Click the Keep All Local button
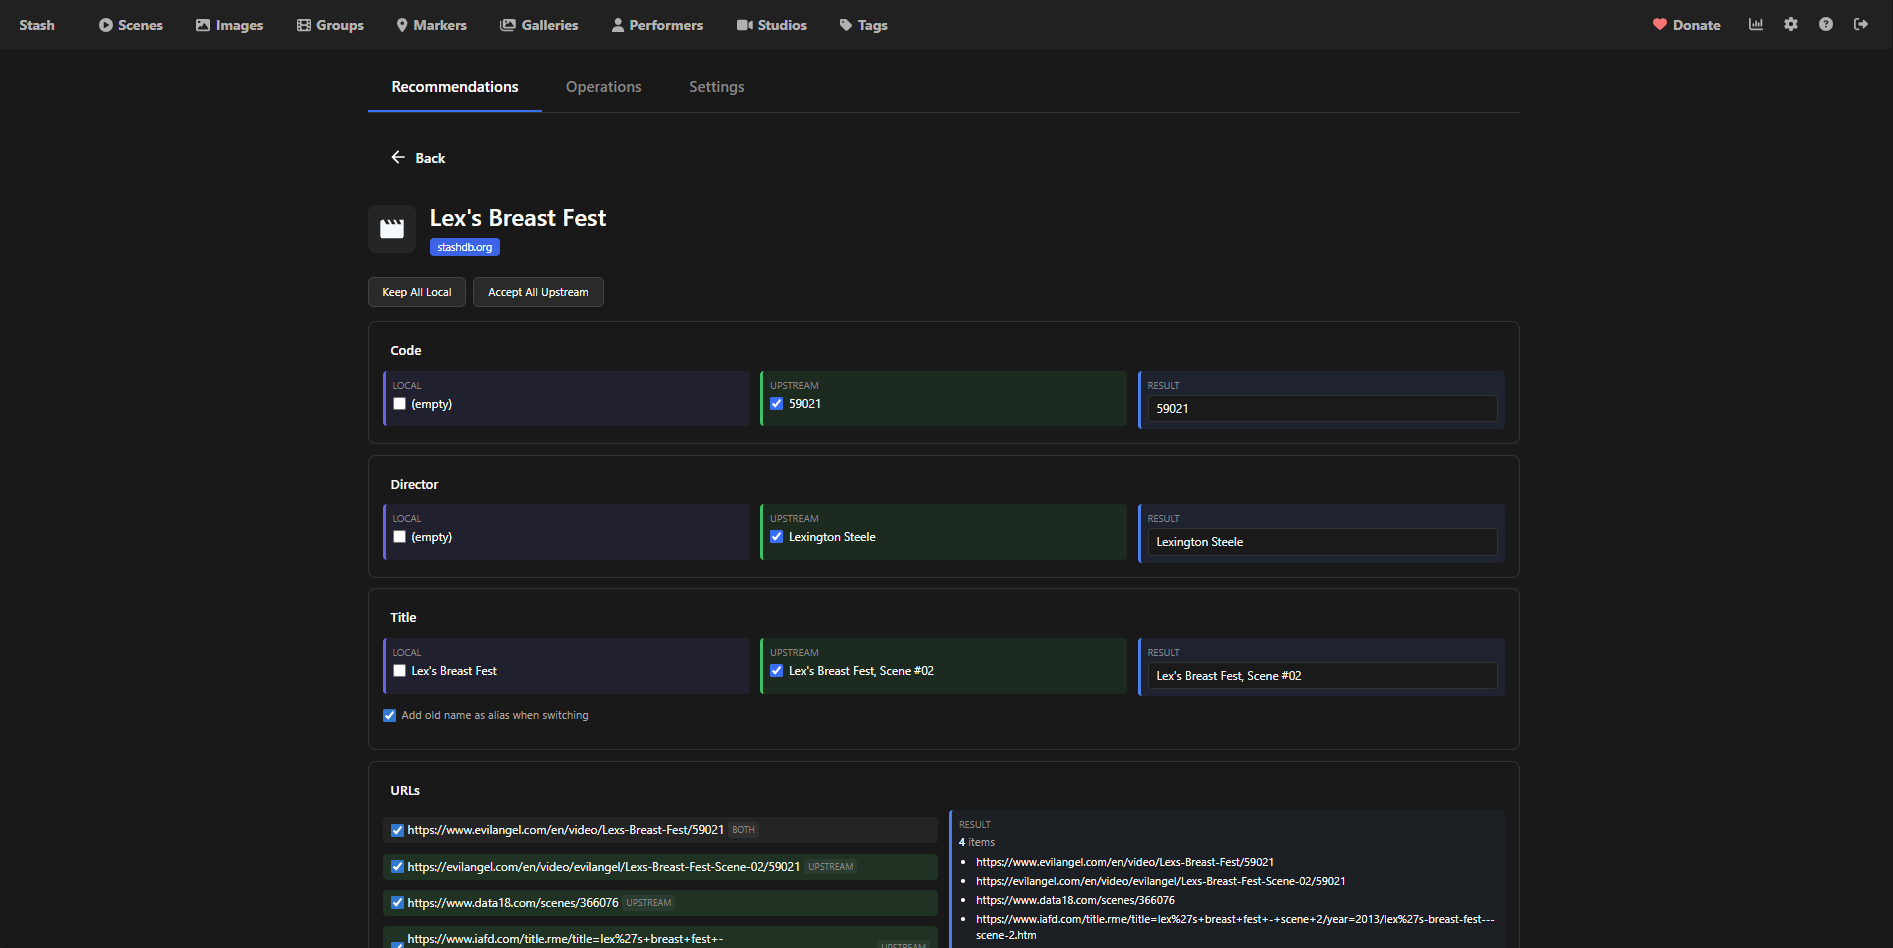 coord(416,292)
